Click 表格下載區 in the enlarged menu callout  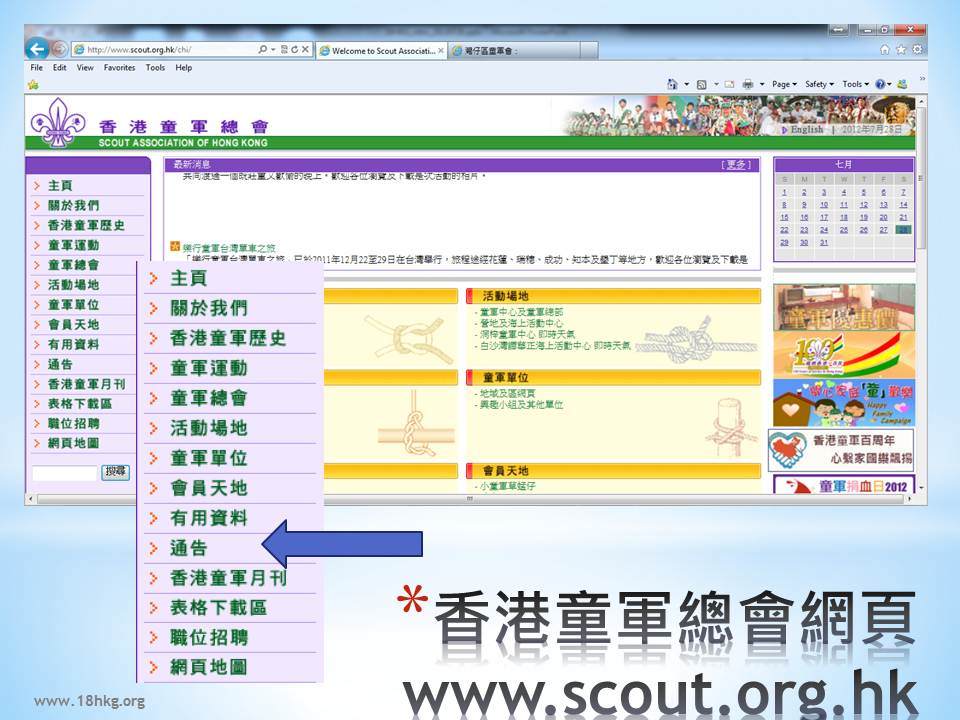click(218, 607)
